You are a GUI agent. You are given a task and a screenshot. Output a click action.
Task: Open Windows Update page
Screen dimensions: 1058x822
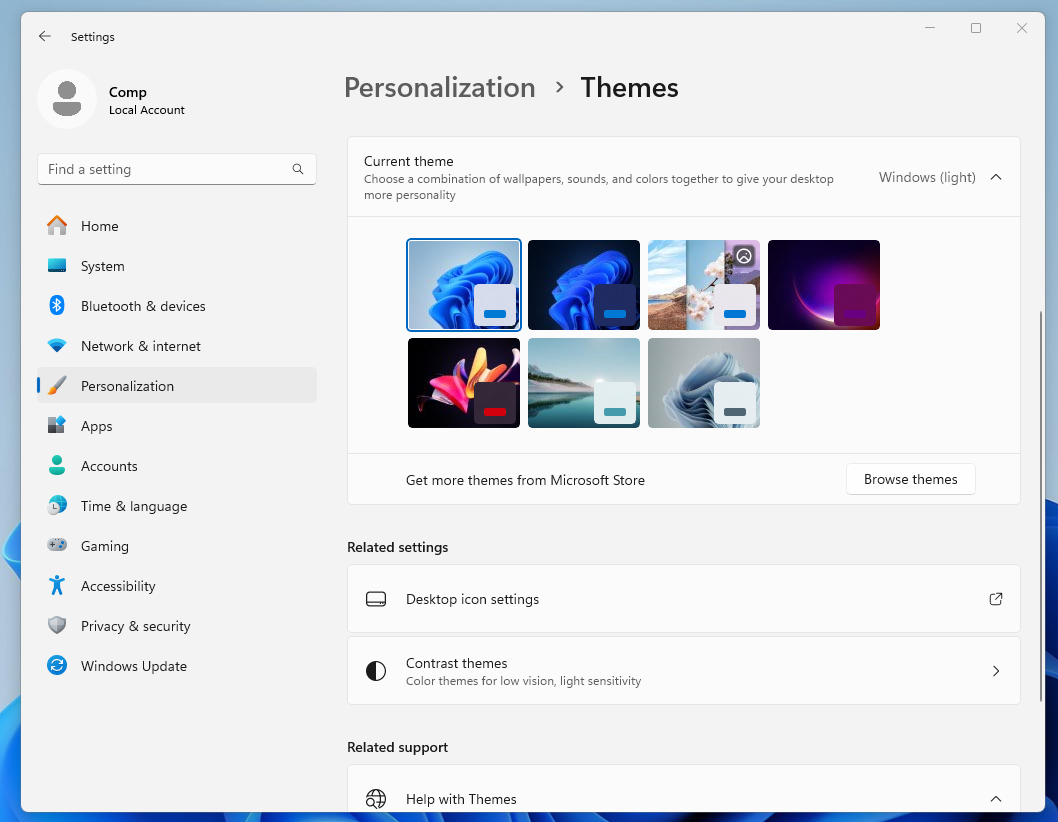(177, 665)
